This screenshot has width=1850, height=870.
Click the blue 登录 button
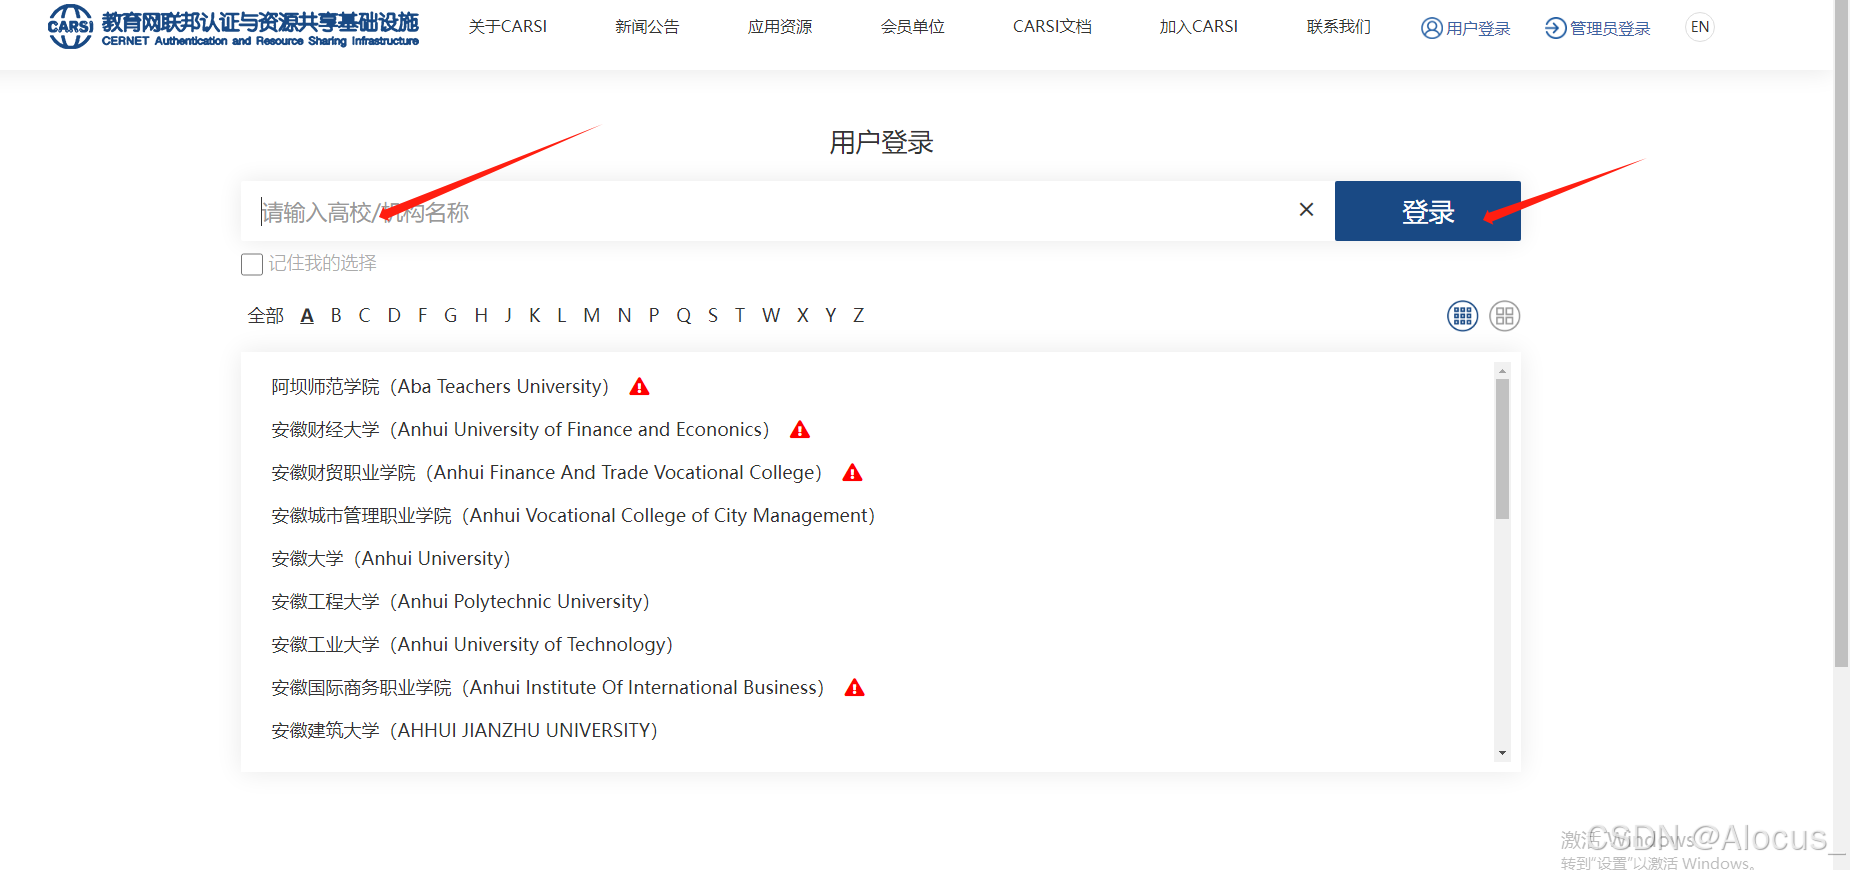(x=1428, y=211)
